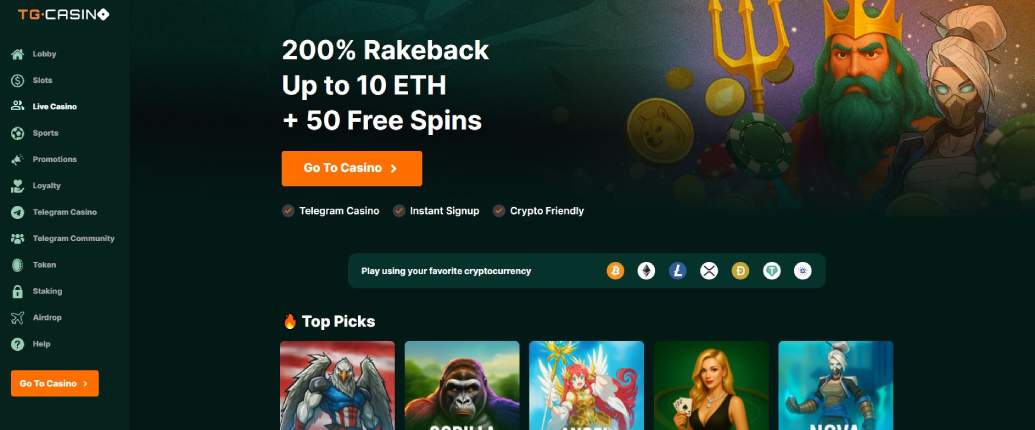Click the Telegram Casino checkmark

288,211
